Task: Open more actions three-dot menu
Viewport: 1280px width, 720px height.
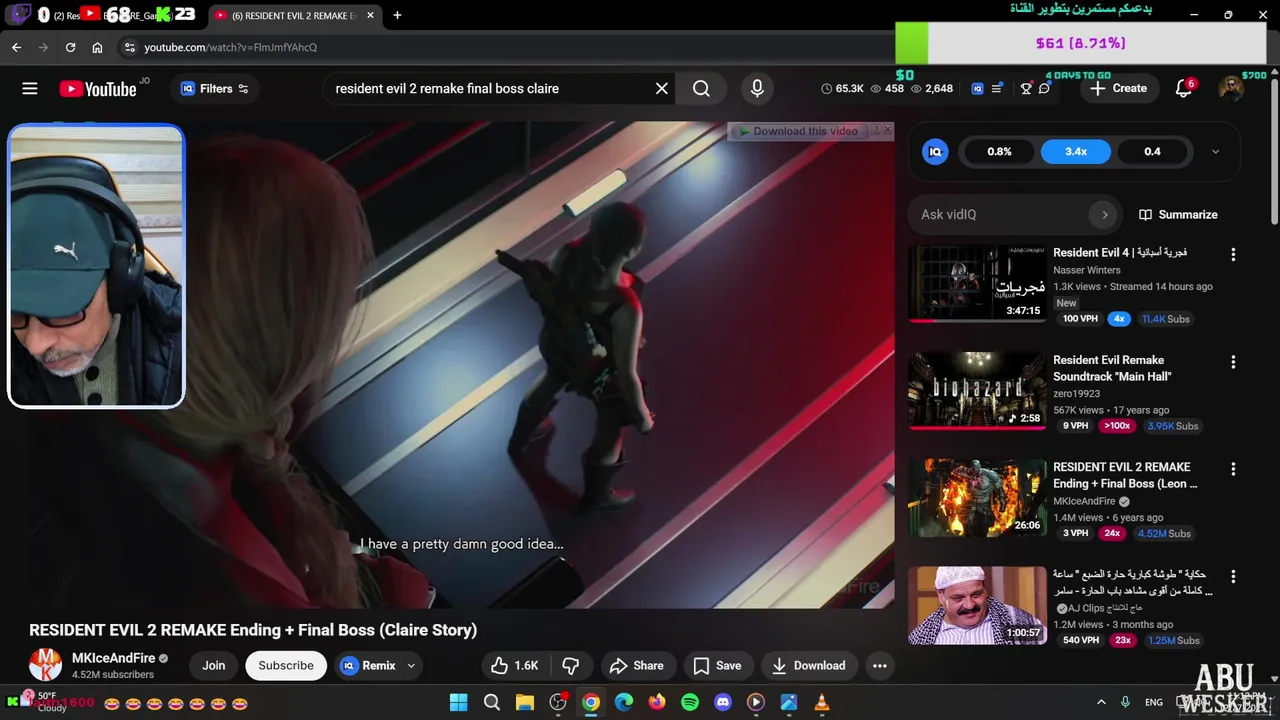Action: click(x=880, y=666)
